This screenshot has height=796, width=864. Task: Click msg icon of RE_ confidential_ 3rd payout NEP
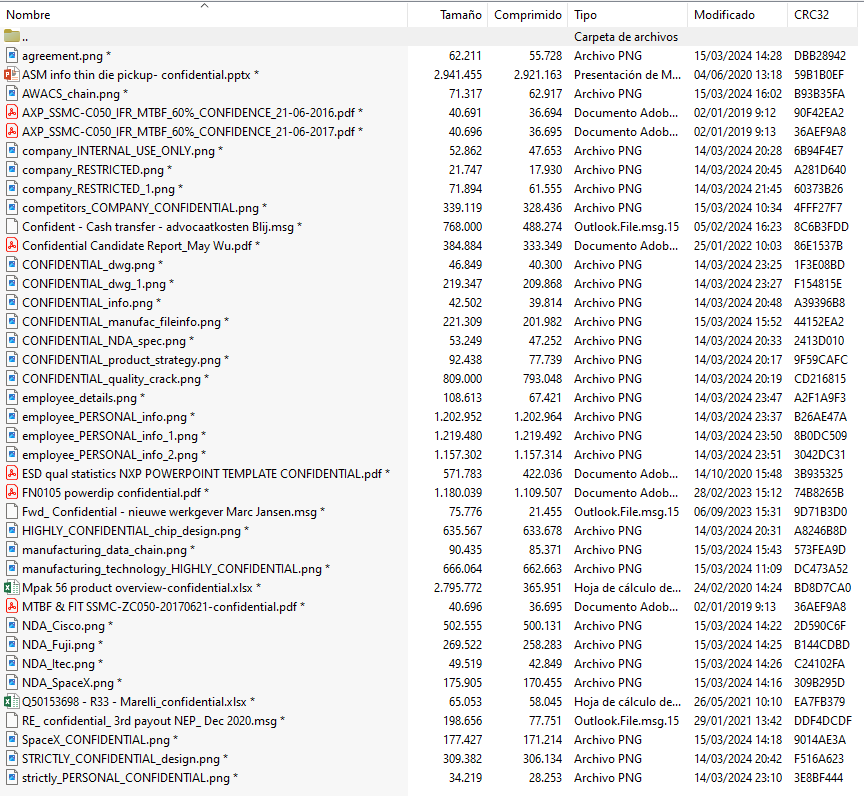pos(12,721)
